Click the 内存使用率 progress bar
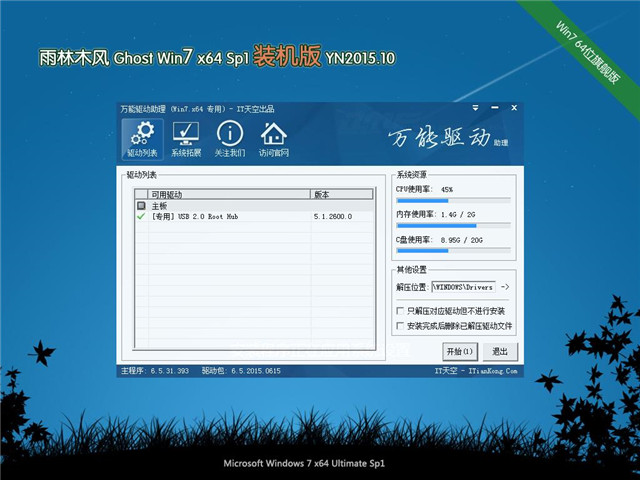The image size is (640, 480). pyautogui.click(x=453, y=226)
